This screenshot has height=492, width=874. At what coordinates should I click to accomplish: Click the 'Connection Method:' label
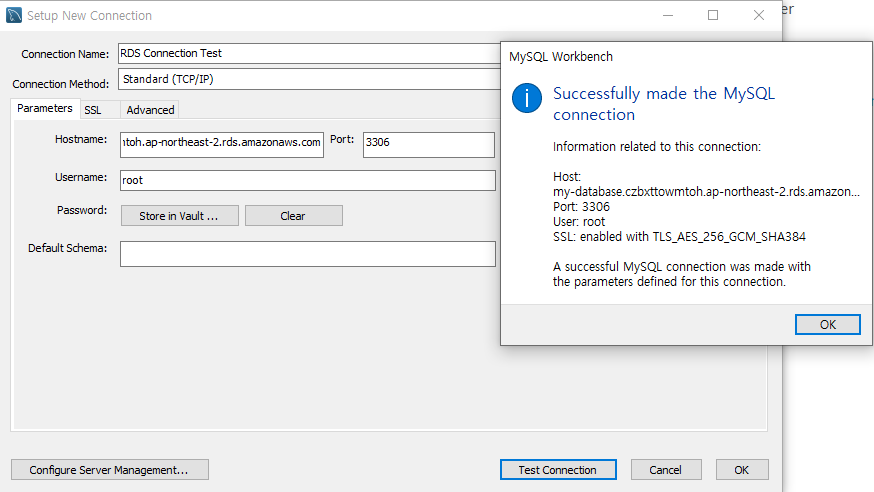point(61,84)
